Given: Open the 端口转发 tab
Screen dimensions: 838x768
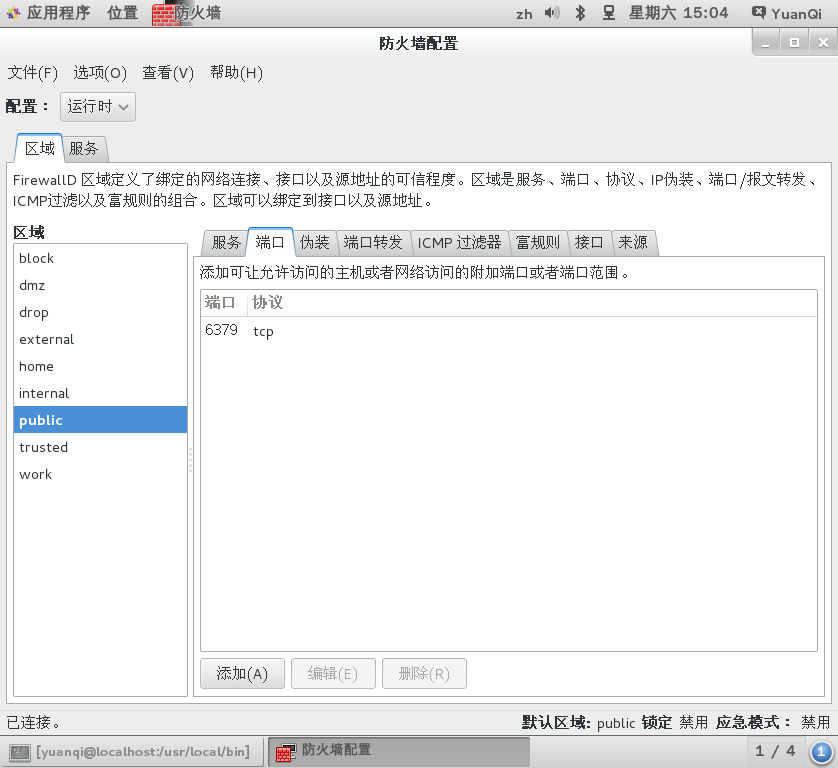Looking at the screenshot, I should pyautogui.click(x=373, y=243).
